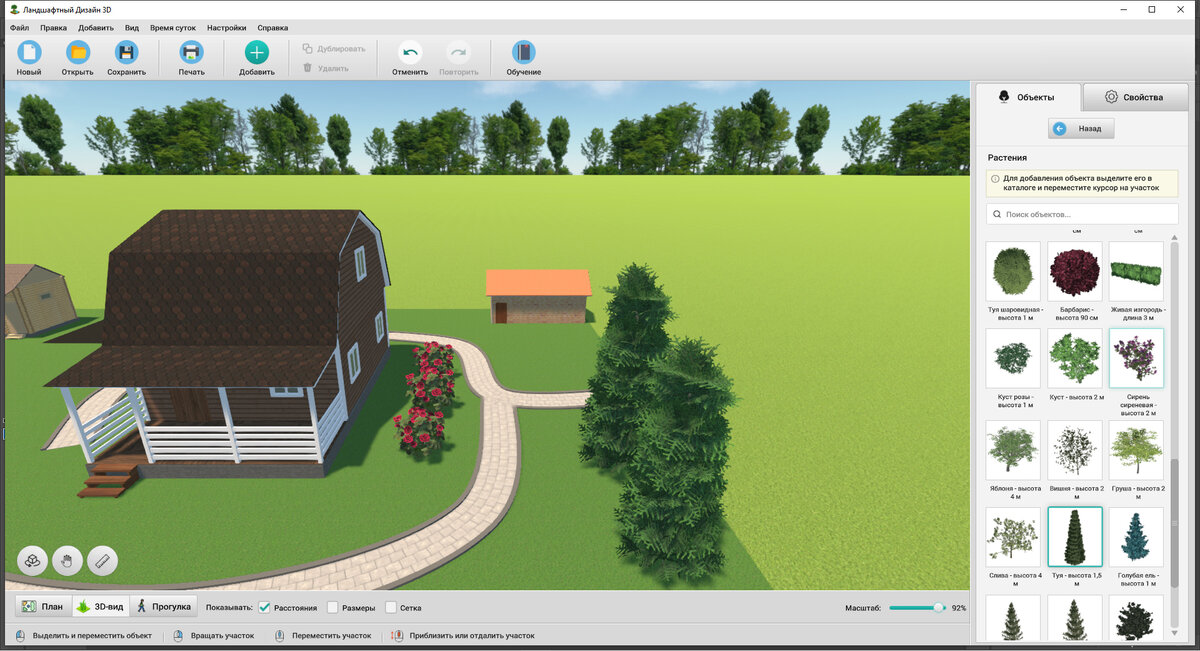
Task: Click the 3D cube view tool in the viewport
Action: point(32,561)
